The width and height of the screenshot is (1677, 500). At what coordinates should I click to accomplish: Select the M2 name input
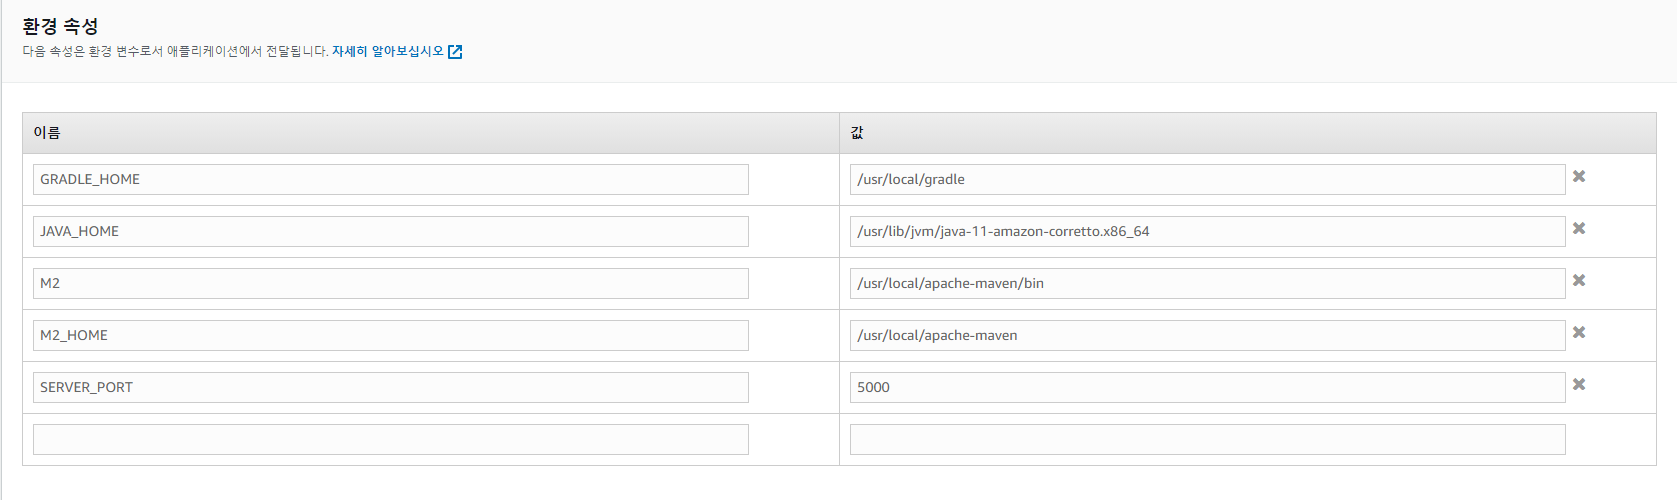coord(390,284)
